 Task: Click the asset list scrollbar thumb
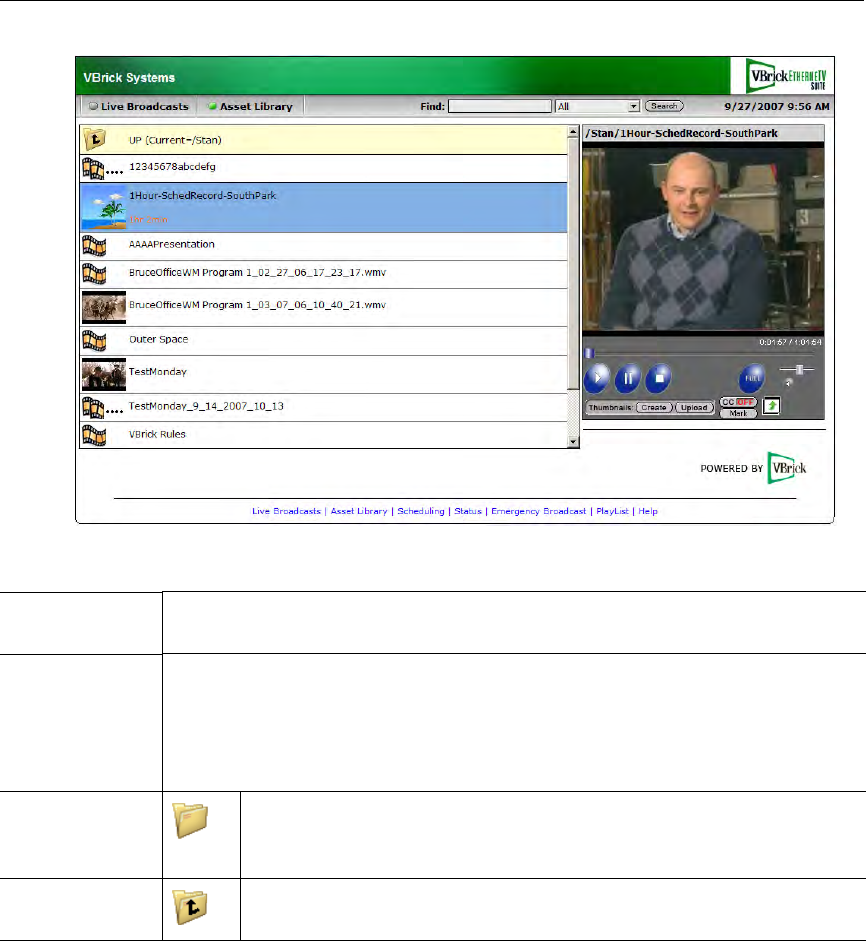pyautogui.click(x=573, y=263)
